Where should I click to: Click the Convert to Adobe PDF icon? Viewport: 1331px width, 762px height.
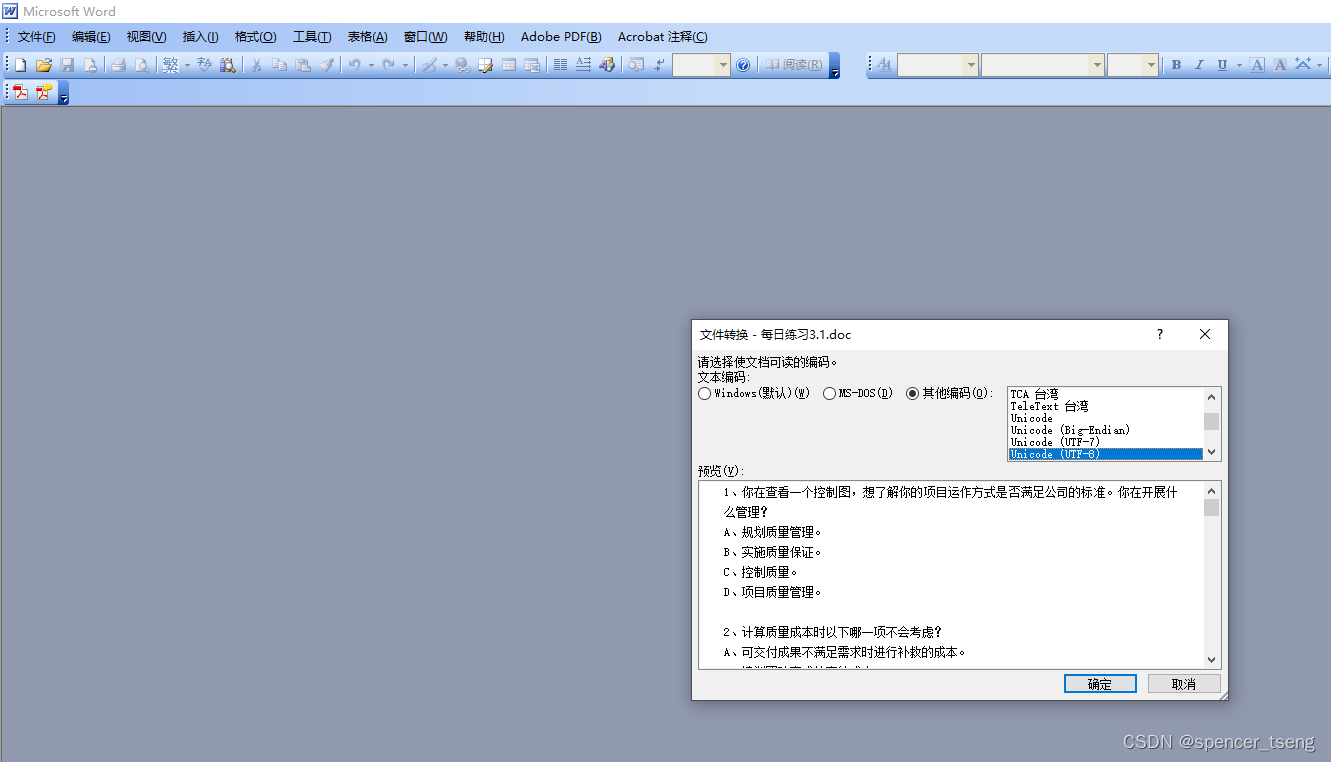tap(20, 92)
